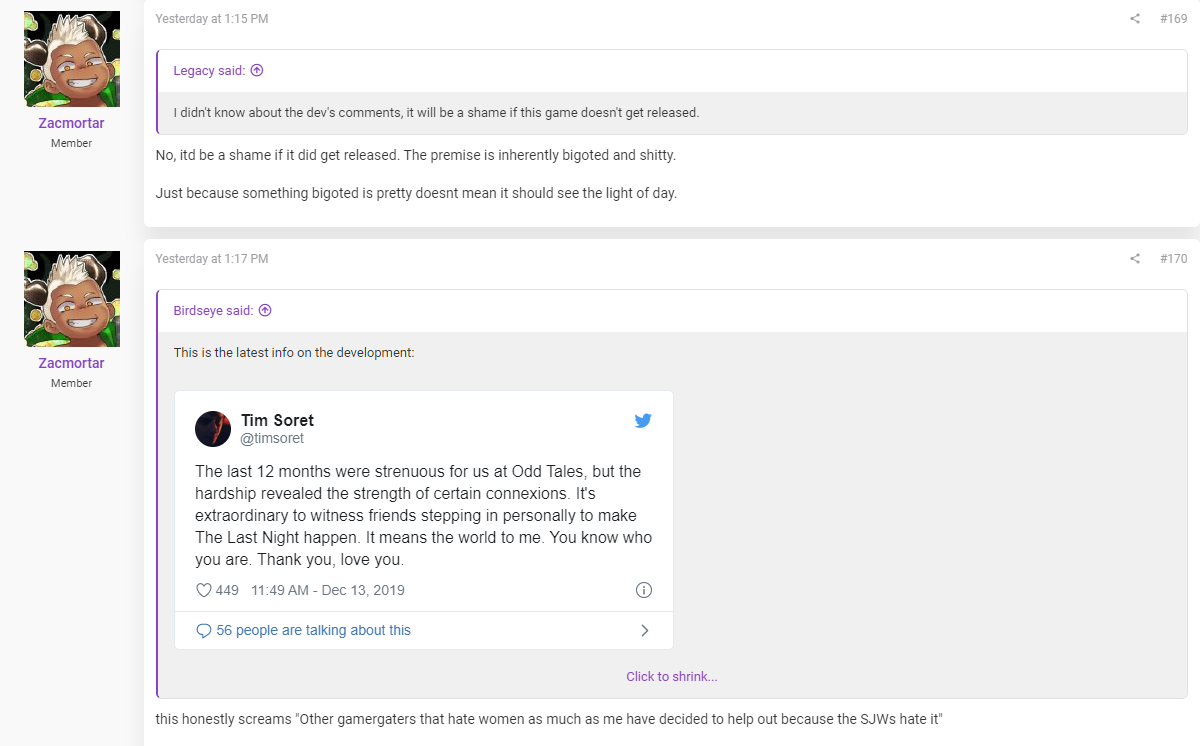Jump to Legacy's original post arrow icon

click(257, 71)
